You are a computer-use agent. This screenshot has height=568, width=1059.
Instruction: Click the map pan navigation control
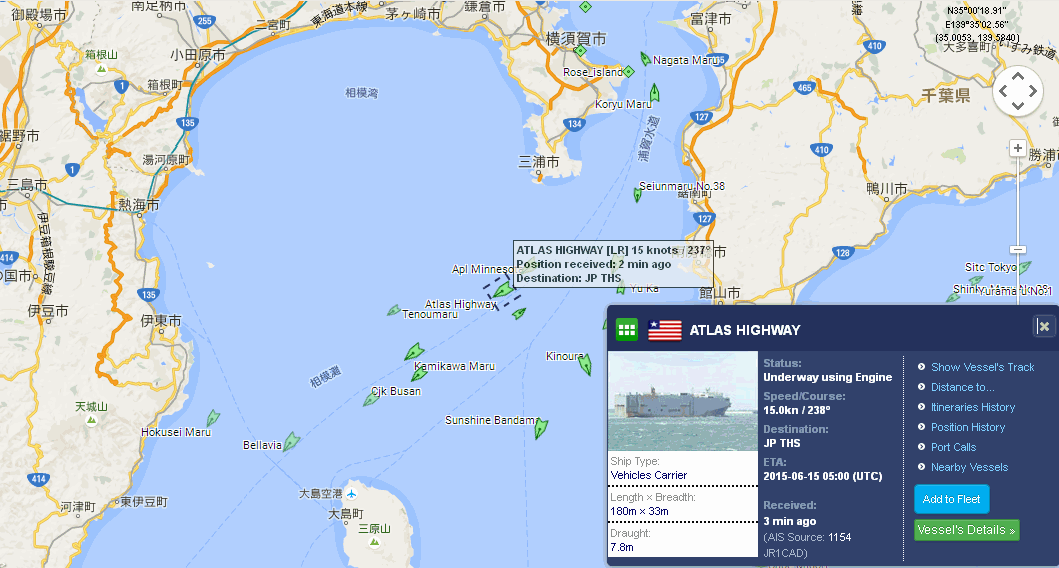click(1018, 91)
